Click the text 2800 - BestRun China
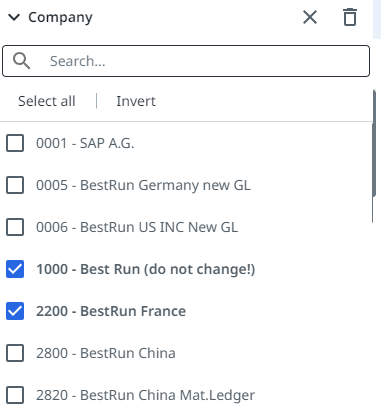Screen dimensions: 381x419 point(106,353)
